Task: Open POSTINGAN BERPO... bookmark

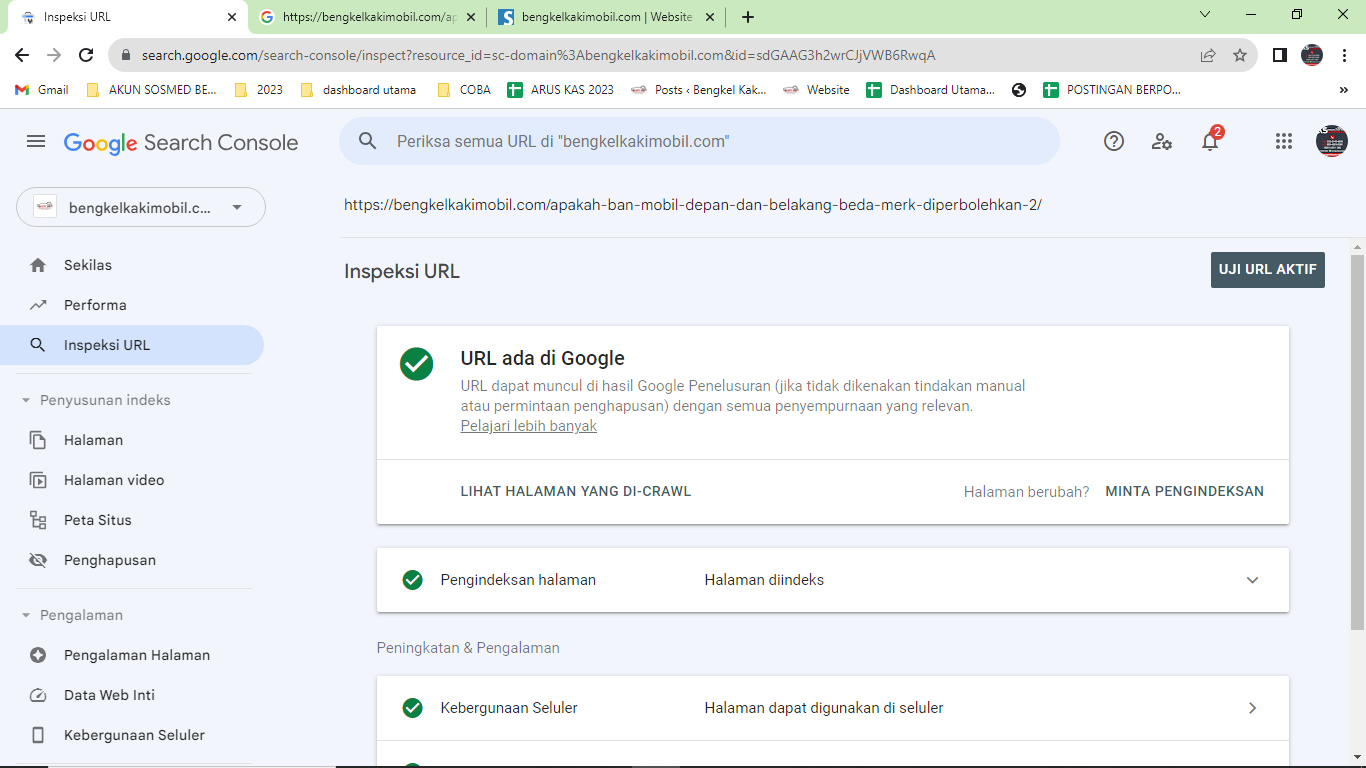Action: point(1112,90)
